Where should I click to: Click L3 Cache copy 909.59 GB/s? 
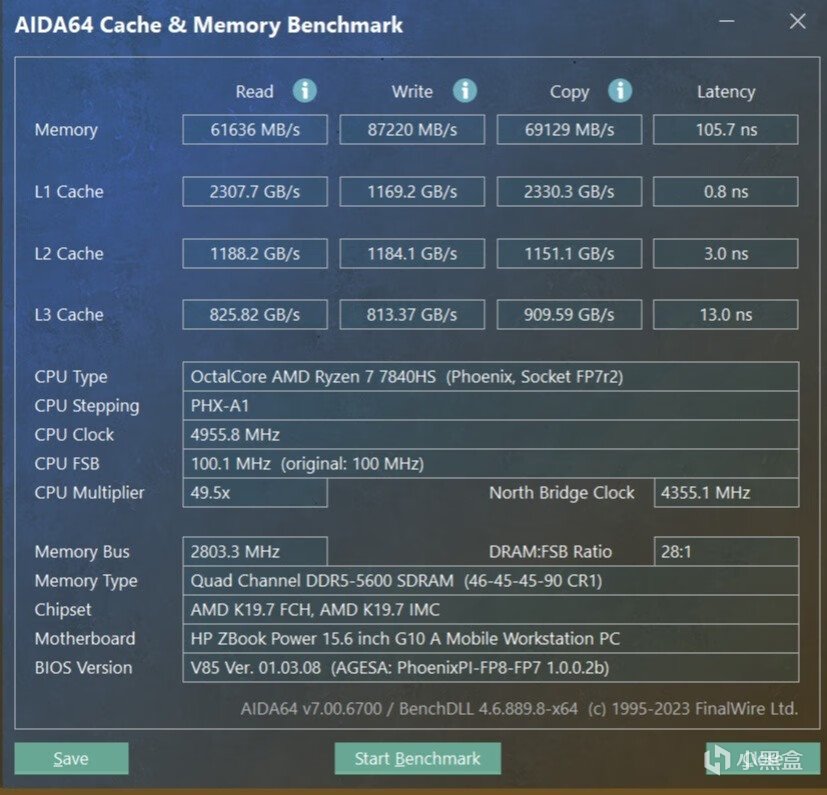(x=569, y=315)
